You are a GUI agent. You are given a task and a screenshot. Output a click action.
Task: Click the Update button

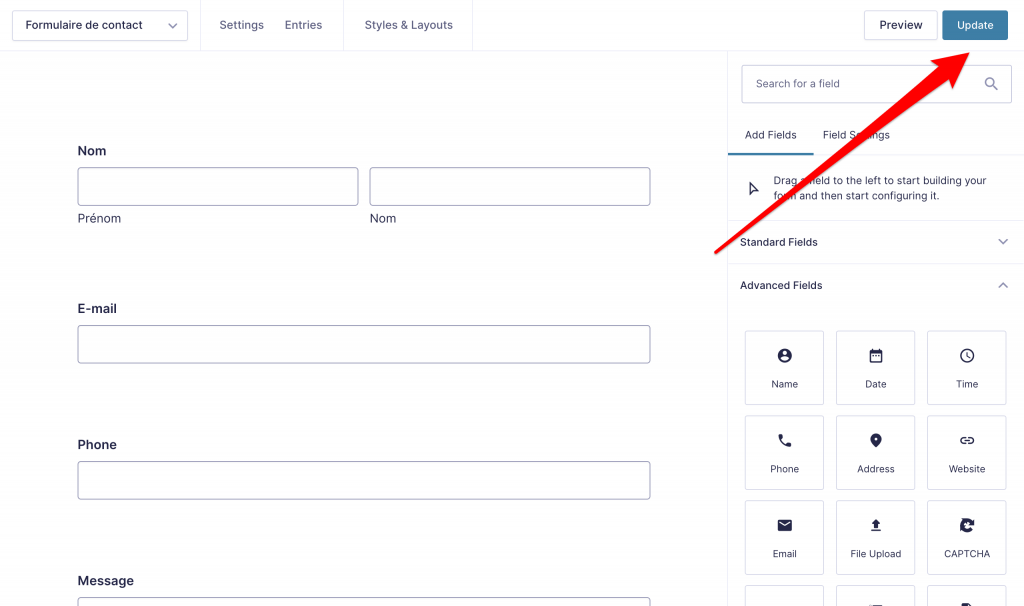pyautogui.click(x=974, y=25)
